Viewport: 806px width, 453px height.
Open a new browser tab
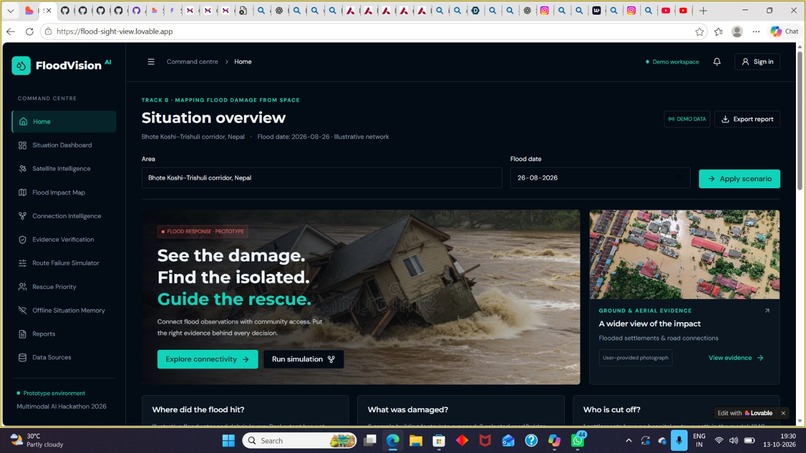703,10
